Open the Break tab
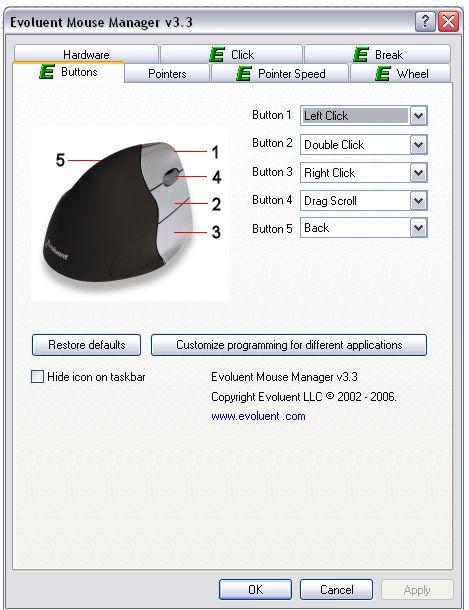This screenshot has height=610, width=469. click(377, 54)
